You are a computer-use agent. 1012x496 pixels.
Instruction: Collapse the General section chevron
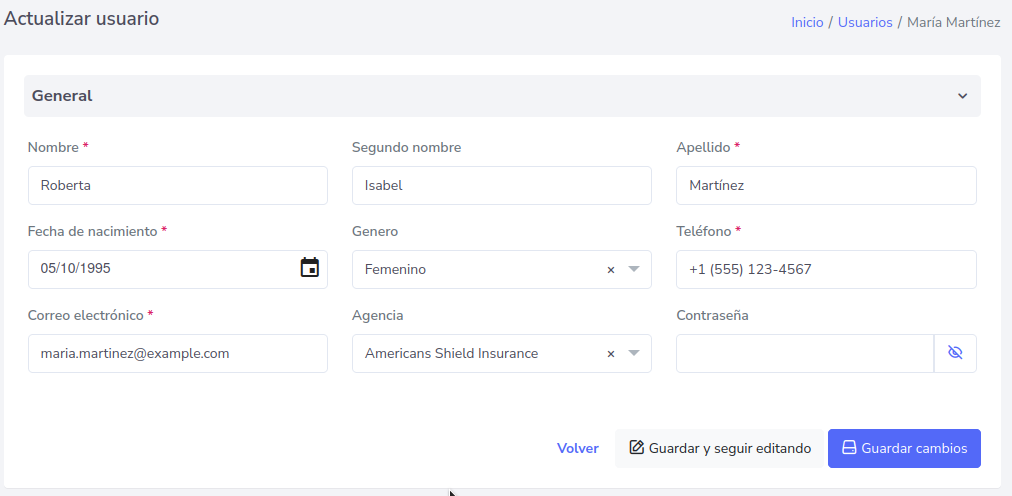(962, 96)
